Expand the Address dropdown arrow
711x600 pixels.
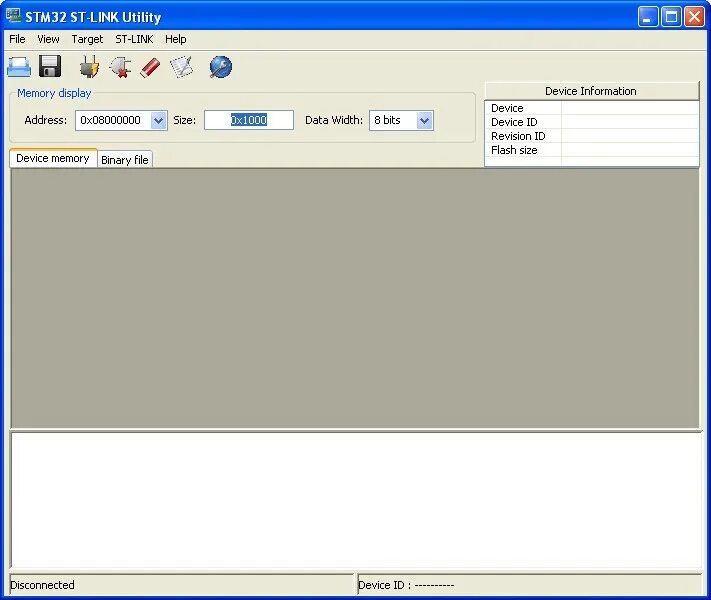158,121
